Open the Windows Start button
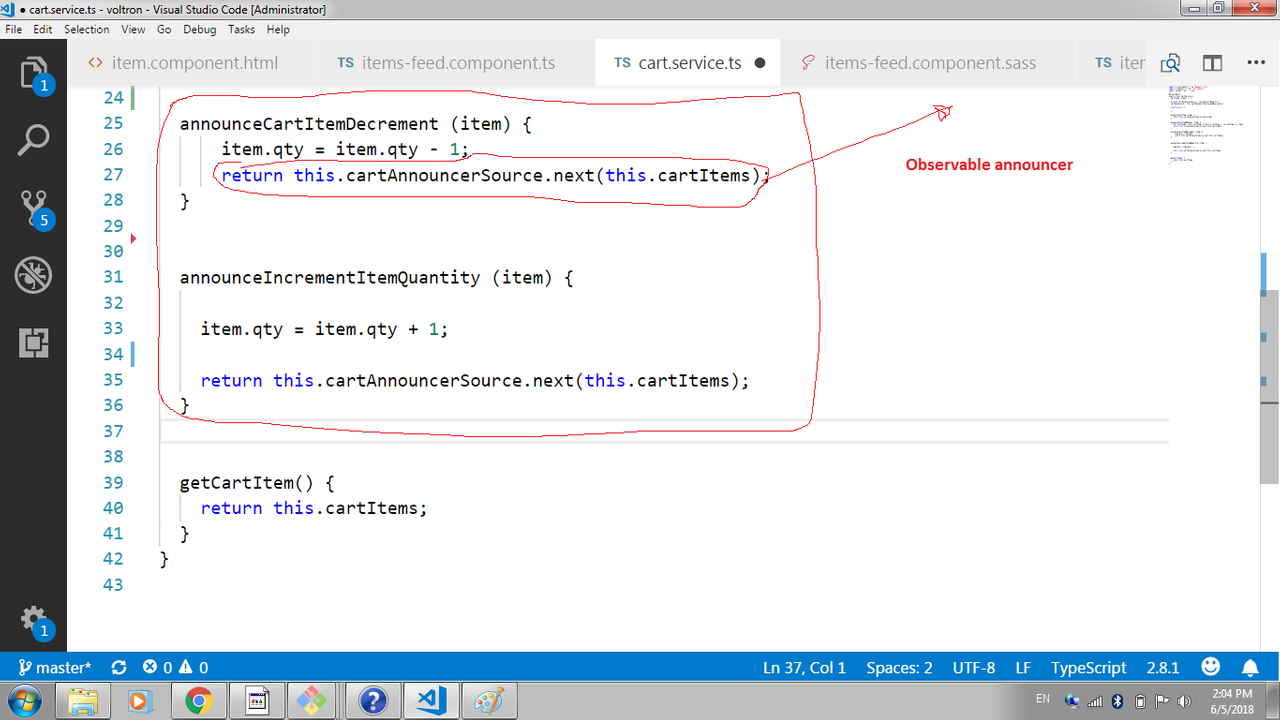This screenshot has width=1280, height=720. point(23,701)
